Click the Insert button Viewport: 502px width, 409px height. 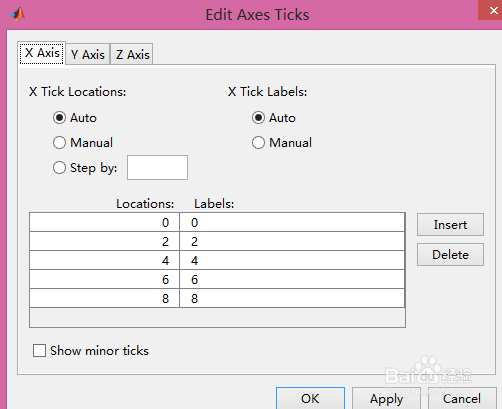pos(450,225)
